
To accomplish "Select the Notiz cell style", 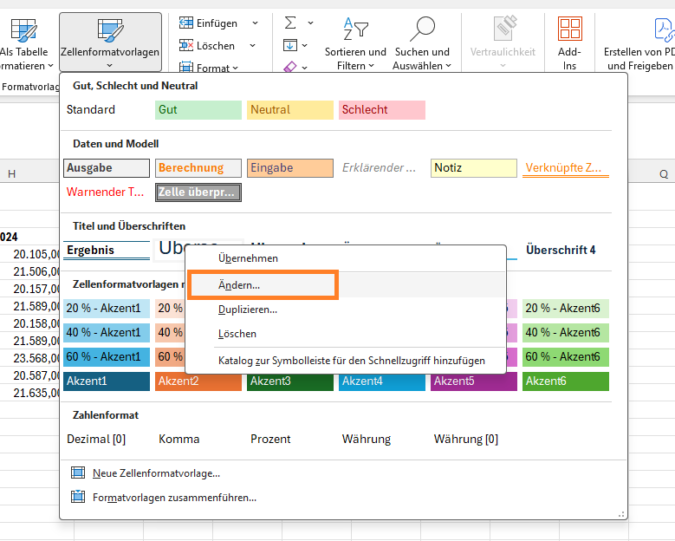I will tap(473, 168).
